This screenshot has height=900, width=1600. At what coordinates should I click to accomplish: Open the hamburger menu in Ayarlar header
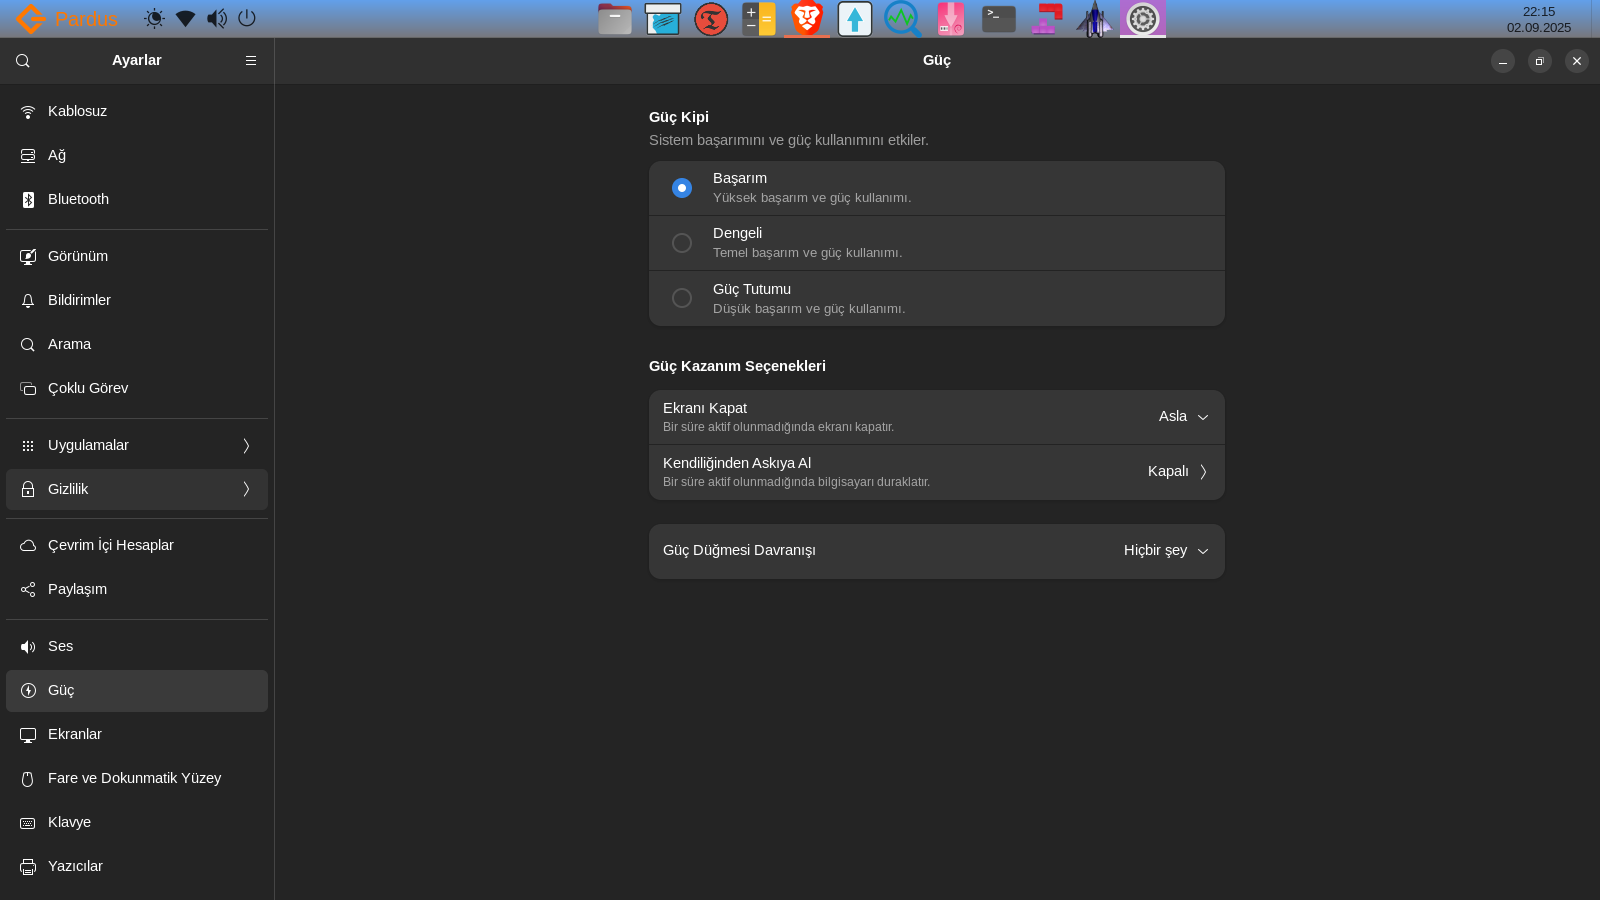point(251,61)
